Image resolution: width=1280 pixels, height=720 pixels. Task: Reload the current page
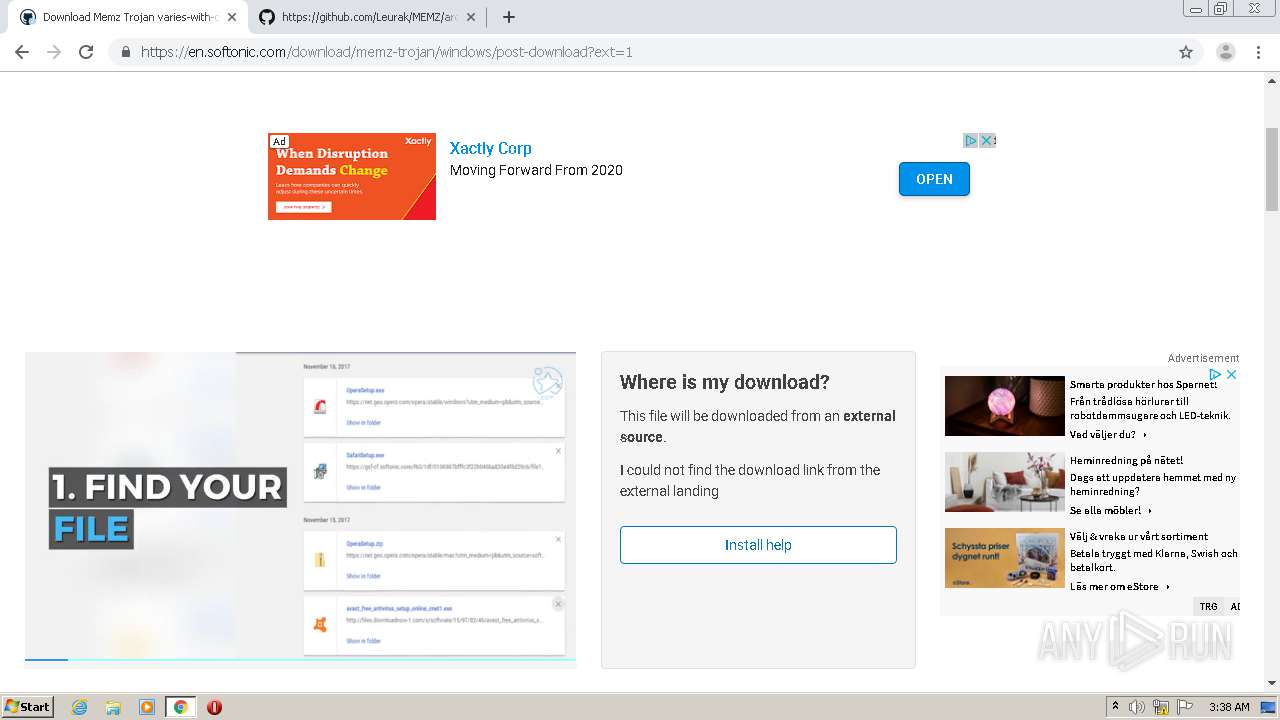tap(86, 52)
